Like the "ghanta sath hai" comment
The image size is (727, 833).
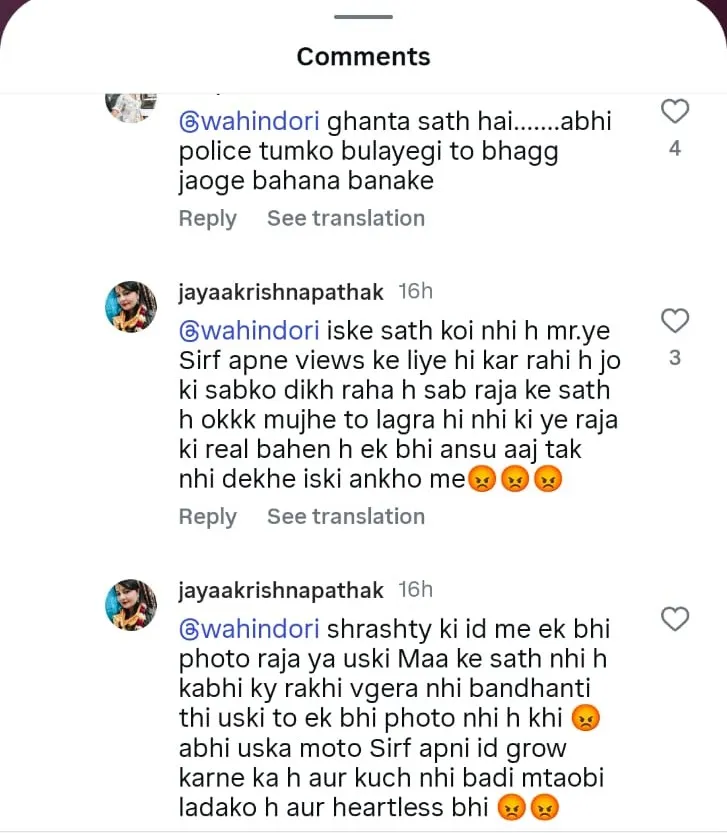(675, 112)
